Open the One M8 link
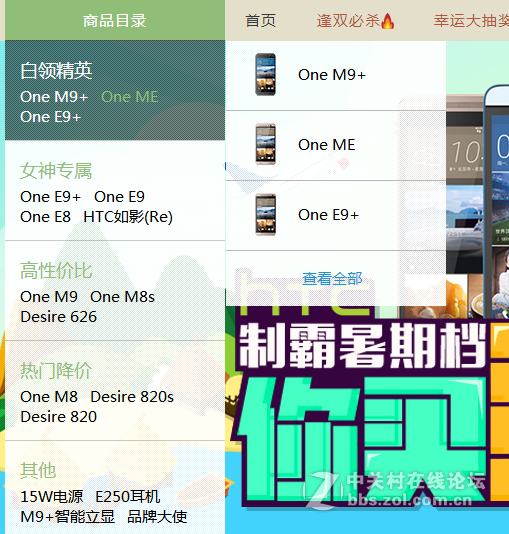 [49, 397]
